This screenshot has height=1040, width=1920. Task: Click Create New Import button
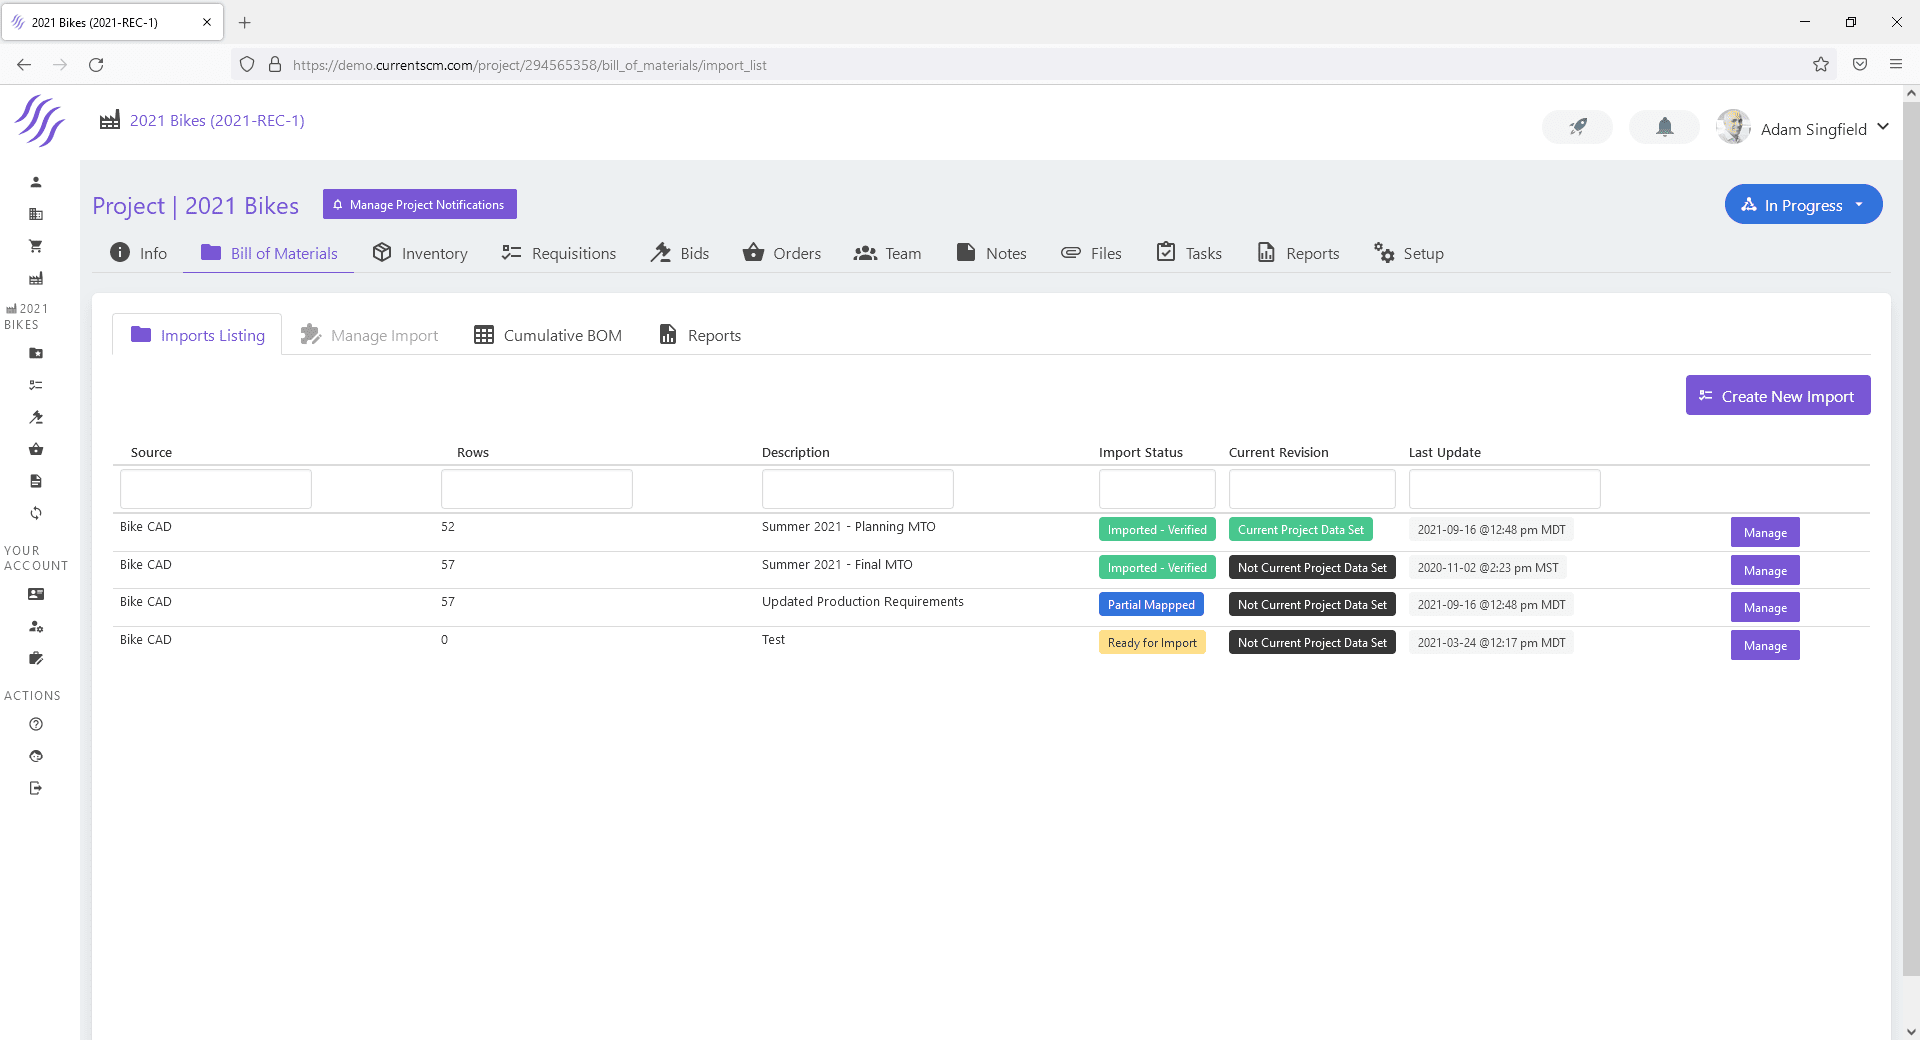(x=1777, y=396)
